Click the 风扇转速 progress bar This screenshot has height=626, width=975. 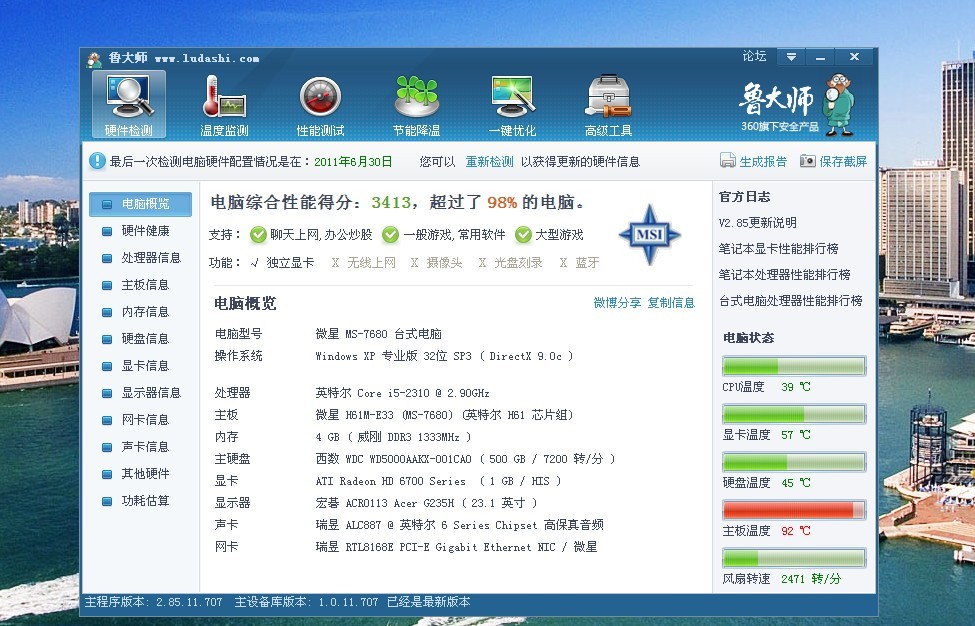point(794,558)
